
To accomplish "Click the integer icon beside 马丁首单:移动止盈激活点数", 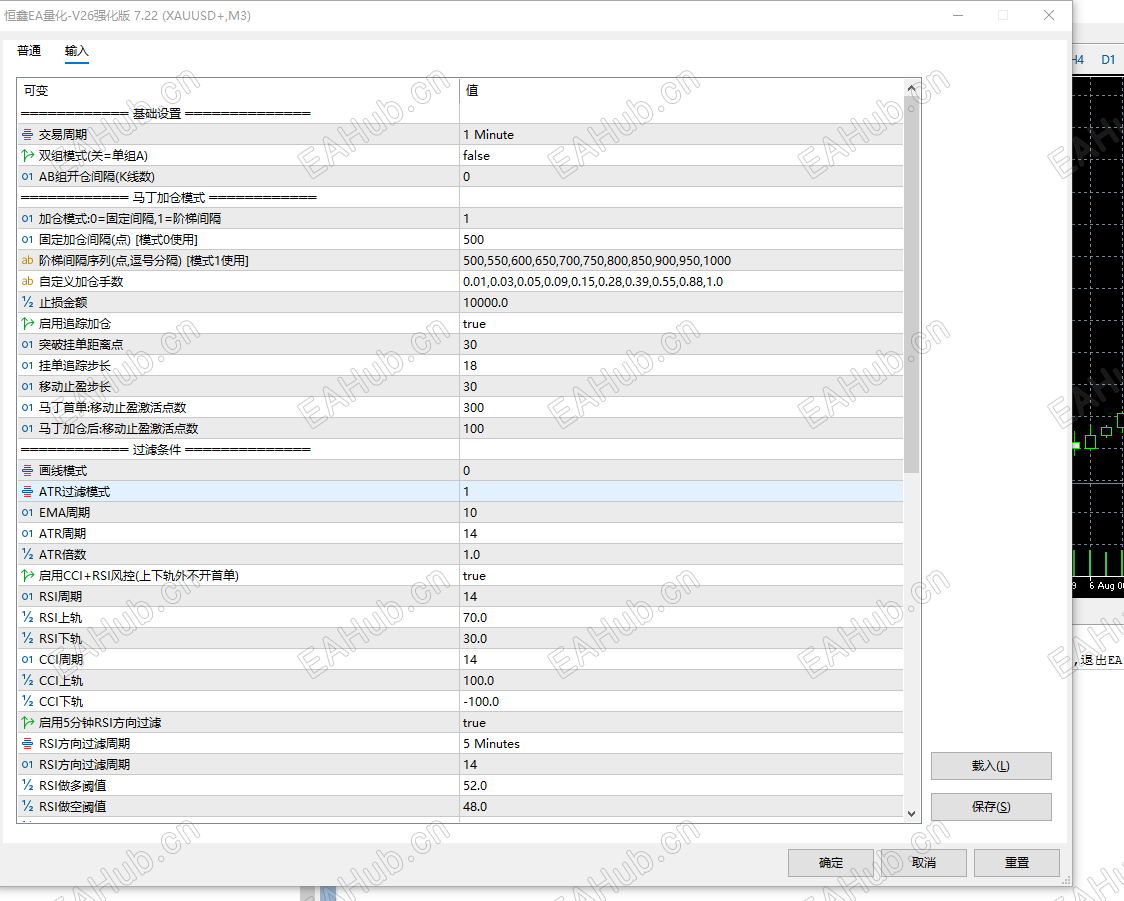I will click(27, 407).
